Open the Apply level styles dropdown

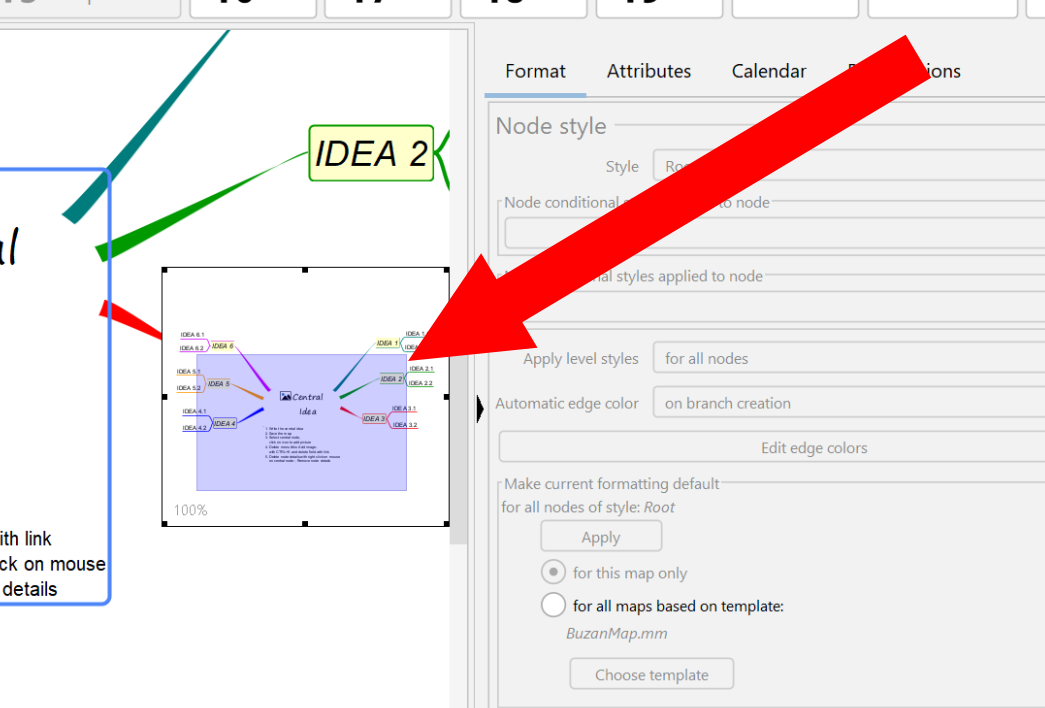848,359
